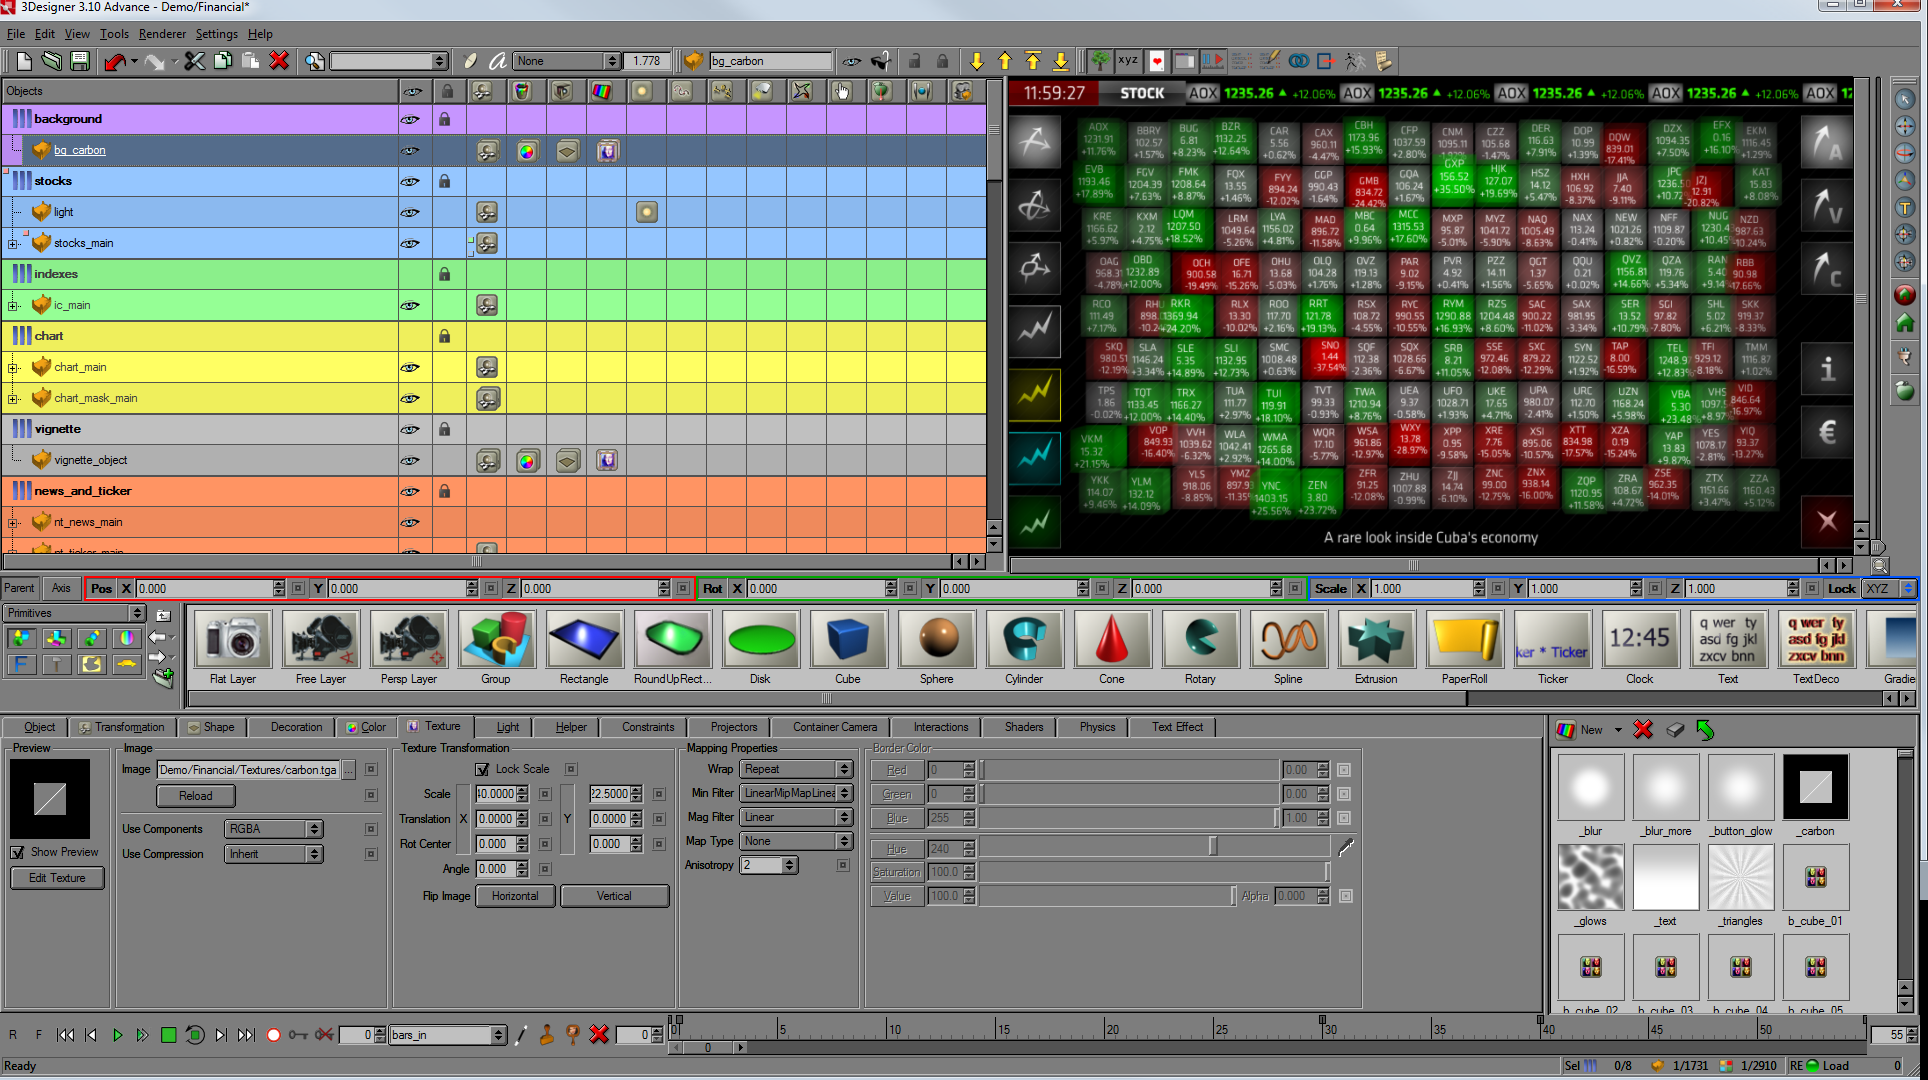Click the red delete X toolbar icon
Screen dimensions: 1928x1080
point(279,61)
